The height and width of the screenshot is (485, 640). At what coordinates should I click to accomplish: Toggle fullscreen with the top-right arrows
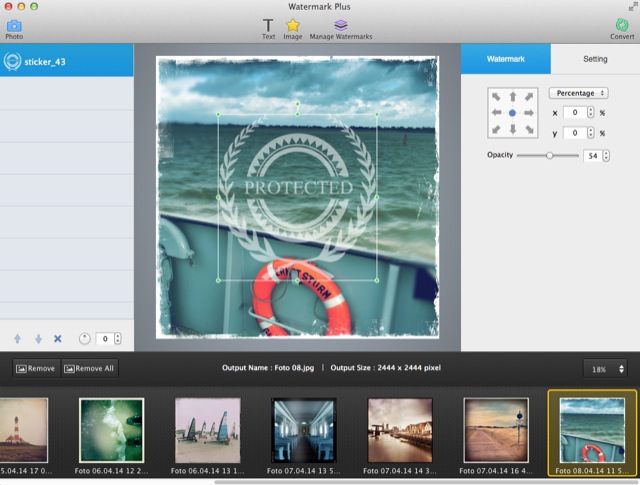(x=632, y=7)
